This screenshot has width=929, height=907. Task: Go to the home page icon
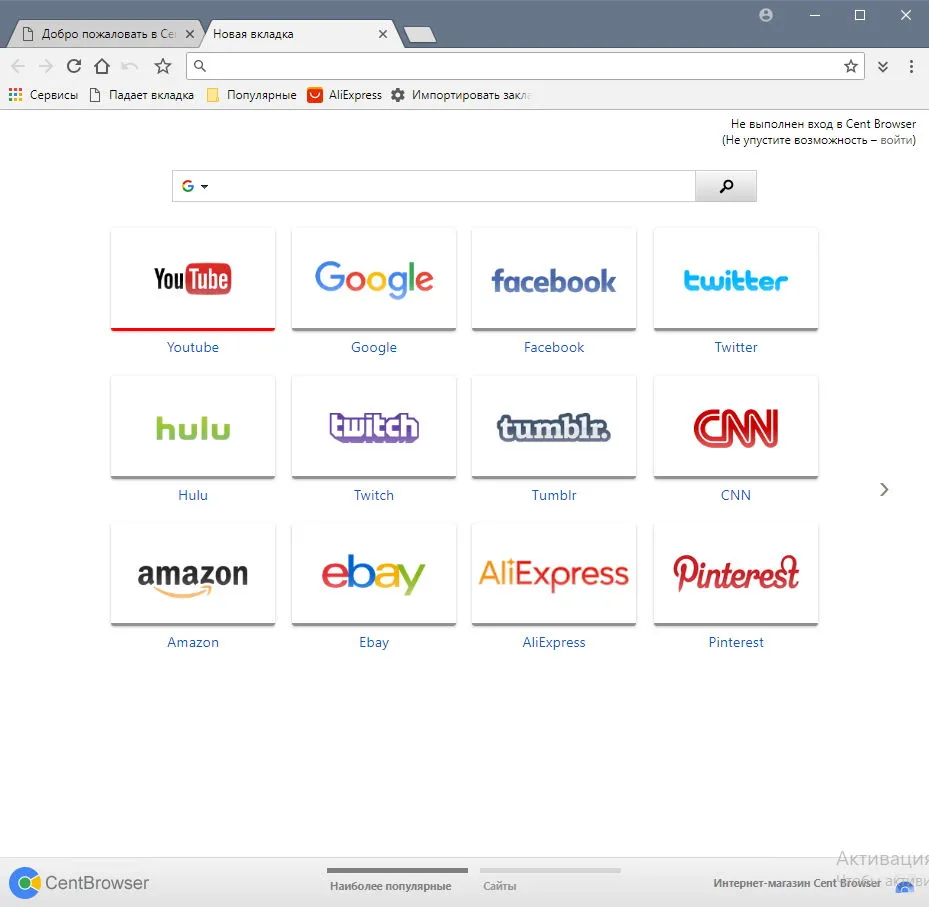coord(102,66)
